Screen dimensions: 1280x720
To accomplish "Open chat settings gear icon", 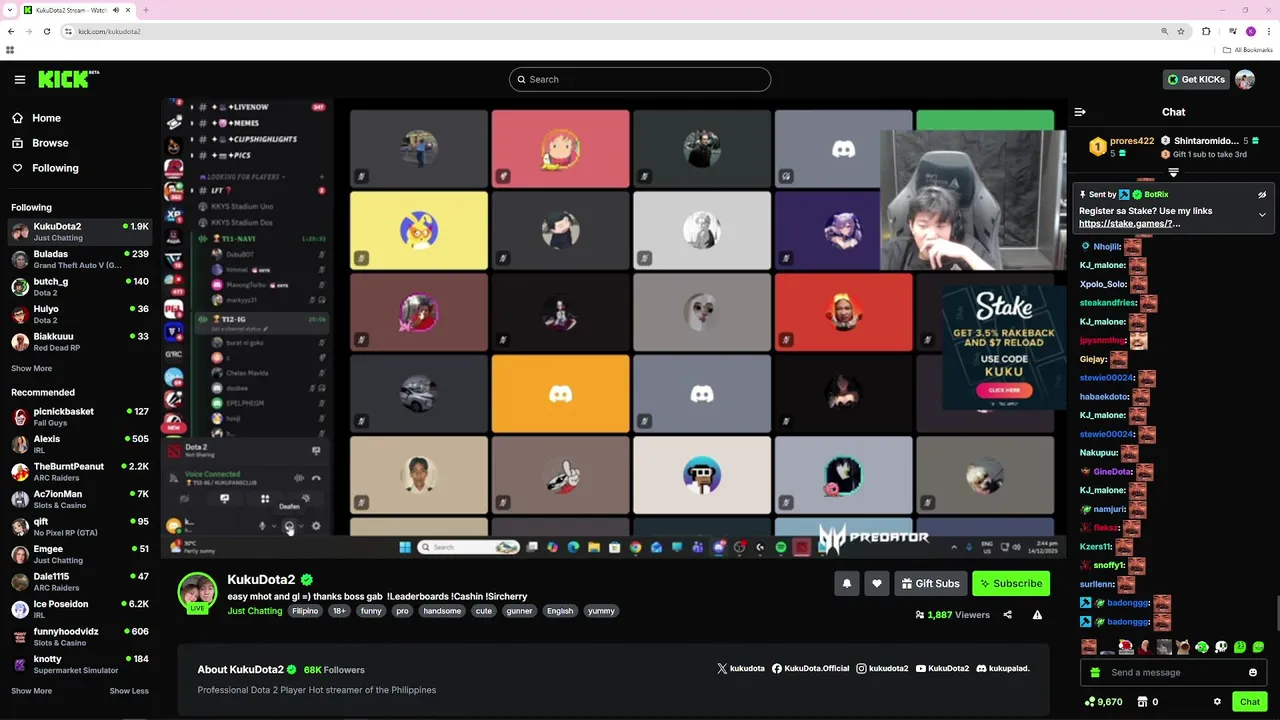I will (x=1217, y=702).
